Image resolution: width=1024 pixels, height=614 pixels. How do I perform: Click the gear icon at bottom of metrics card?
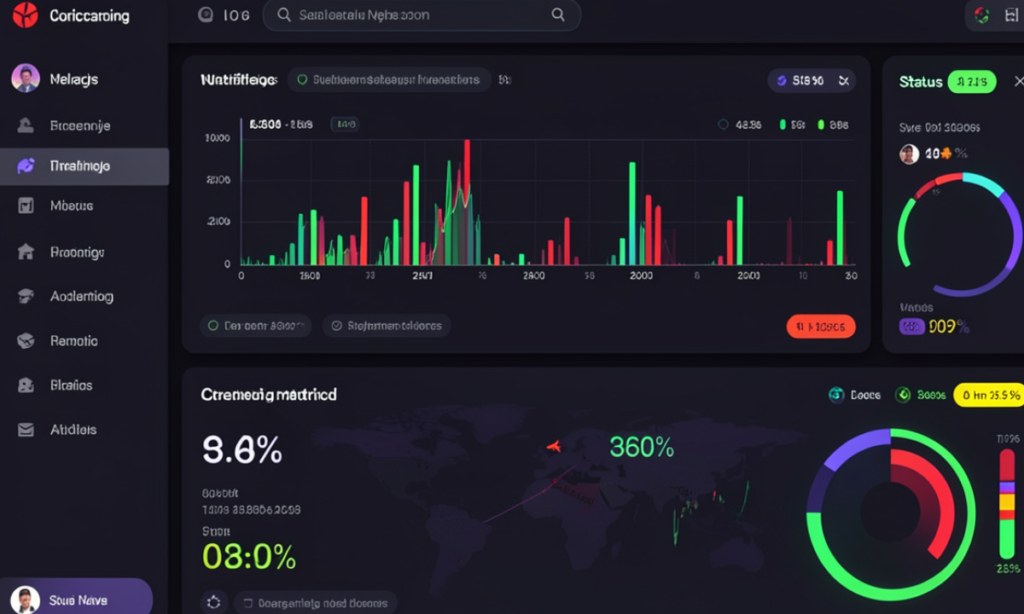tap(214, 602)
